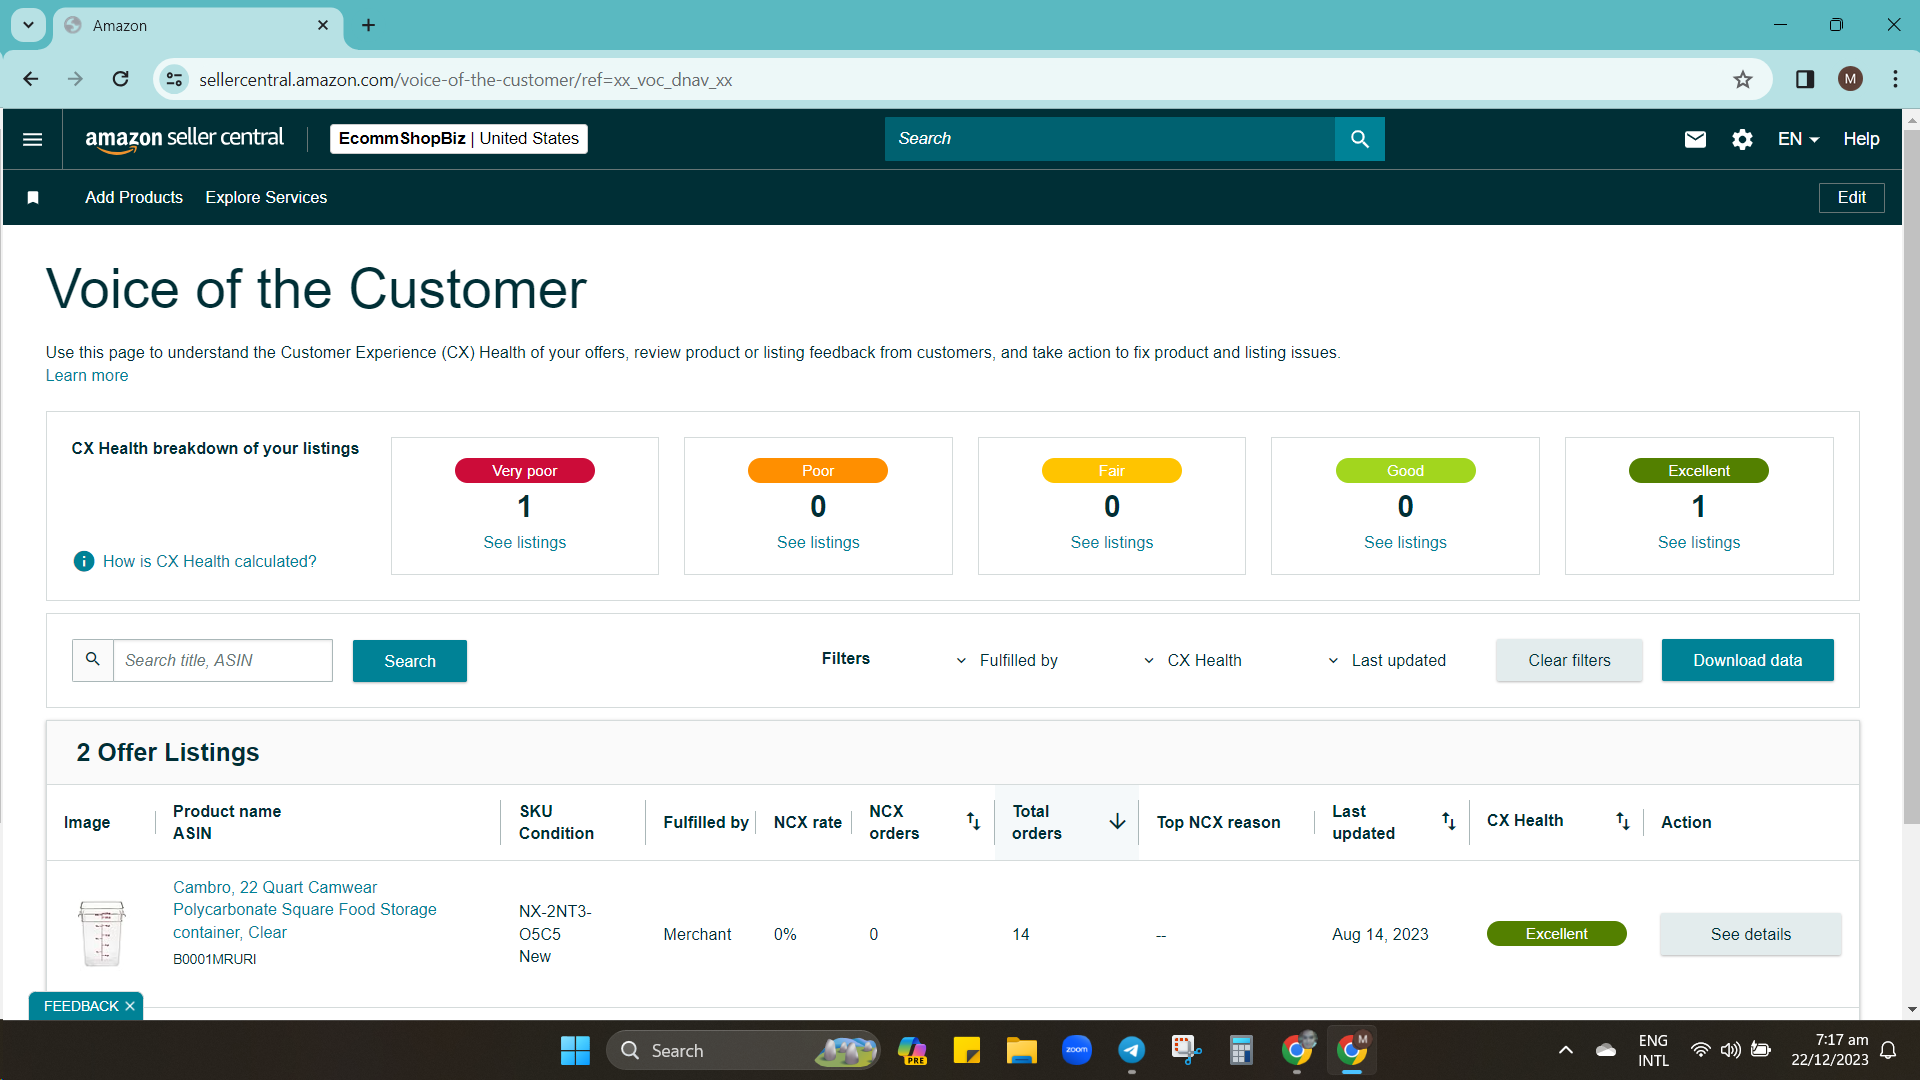Sort by NCX orders column arrows
1920x1080 pixels.
click(973, 821)
